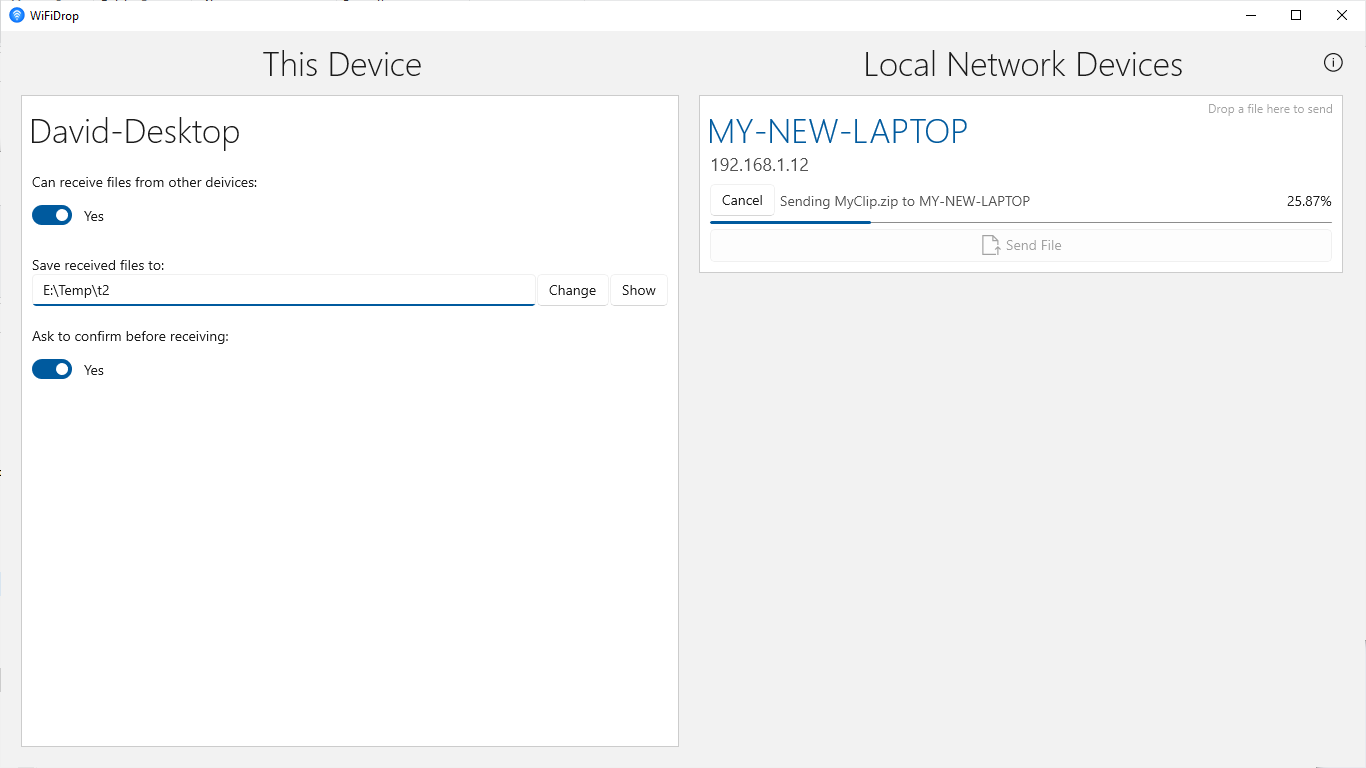
Task: Click the save path field showing E:\Temp\t2
Action: point(284,290)
